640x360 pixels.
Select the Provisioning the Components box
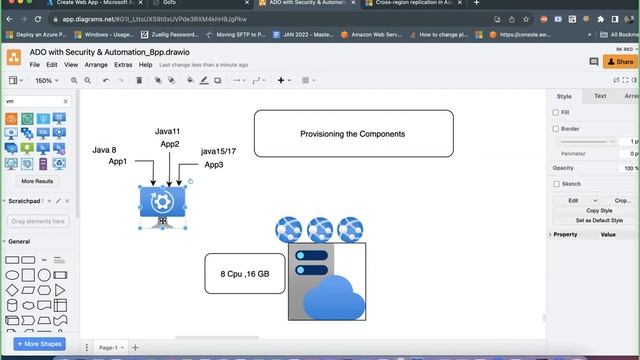point(353,133)
